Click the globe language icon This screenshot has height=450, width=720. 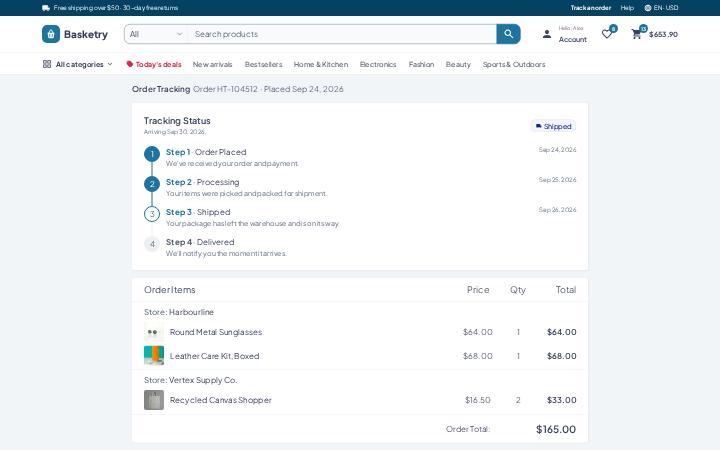(x=647, y=8)
